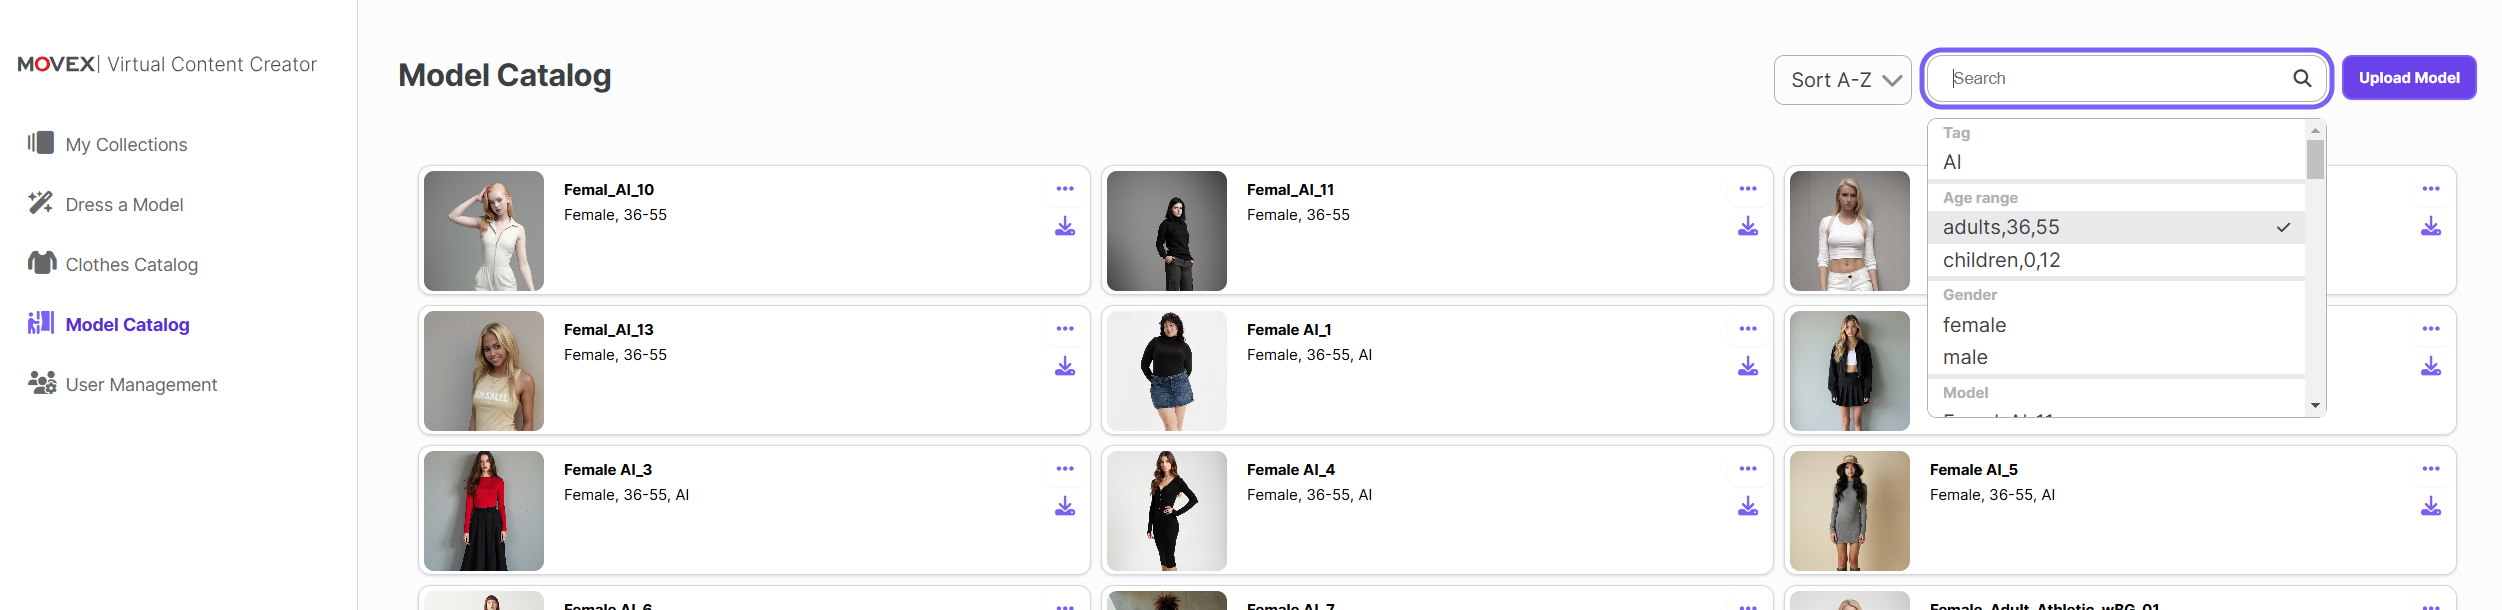Open the Sort A-Z dropdown

click(x=1843, y=80)
